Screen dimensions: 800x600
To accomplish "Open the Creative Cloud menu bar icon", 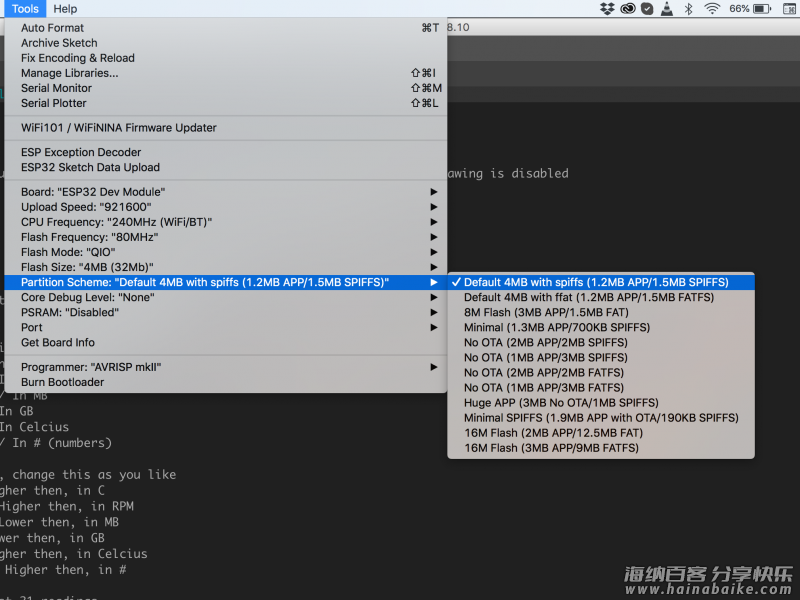I will tap(628, 9).
